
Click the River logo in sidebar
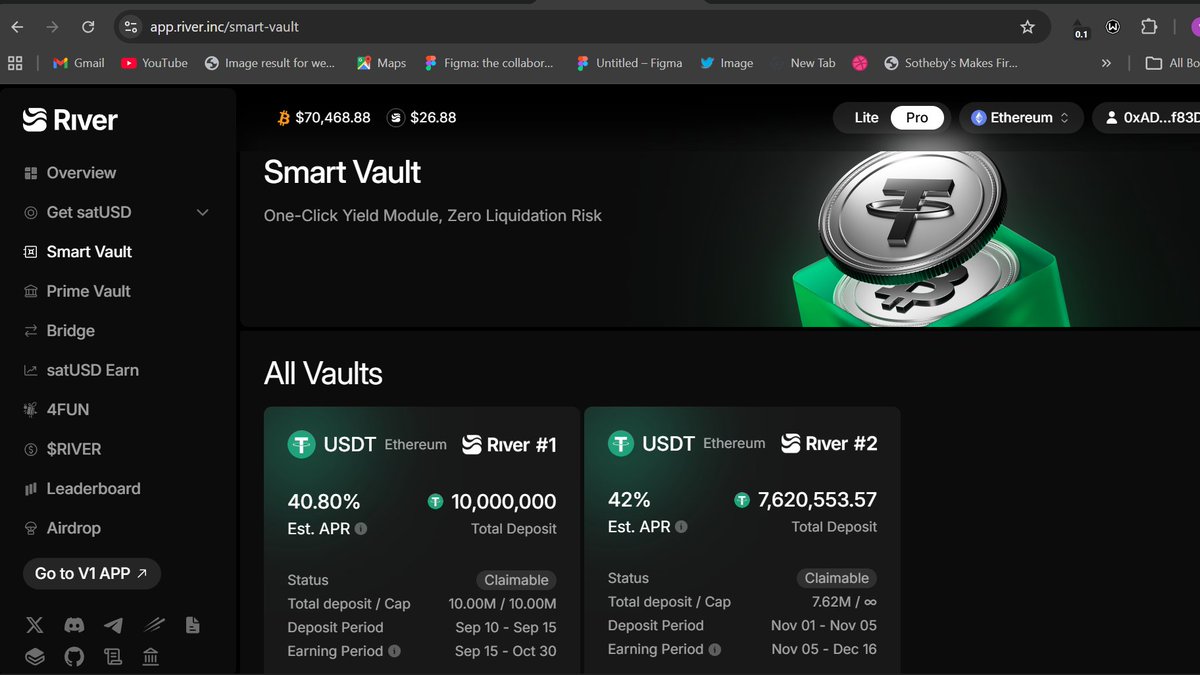click(x=70, y=120)
